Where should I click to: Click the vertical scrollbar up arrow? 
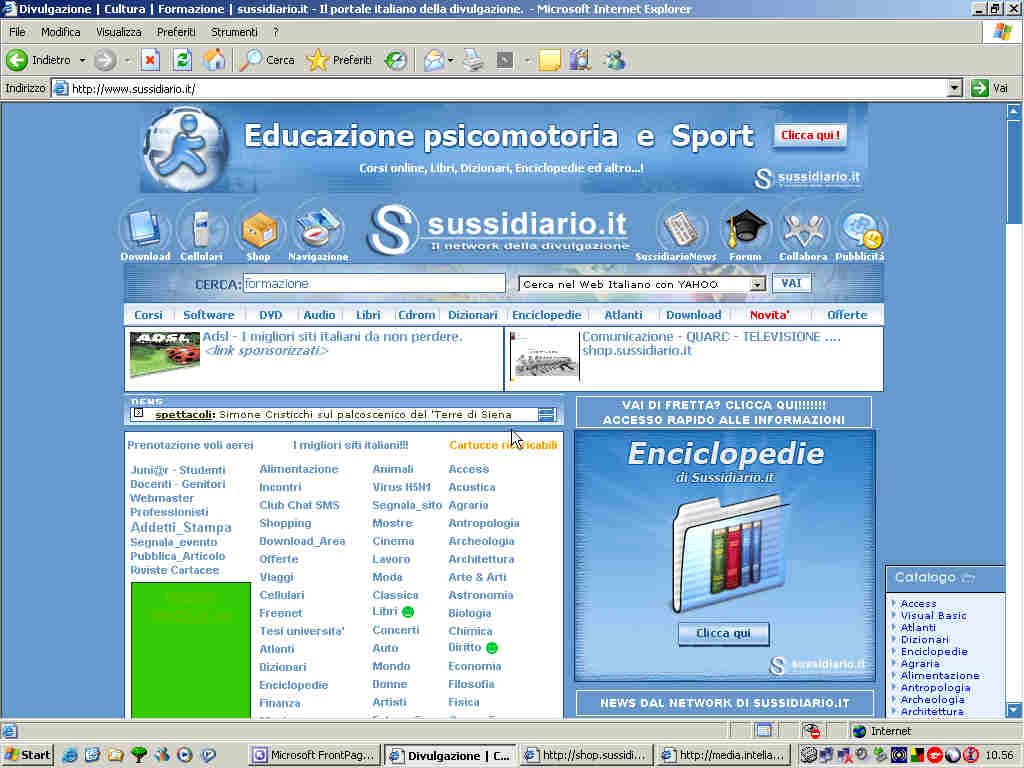[1014, 112]
